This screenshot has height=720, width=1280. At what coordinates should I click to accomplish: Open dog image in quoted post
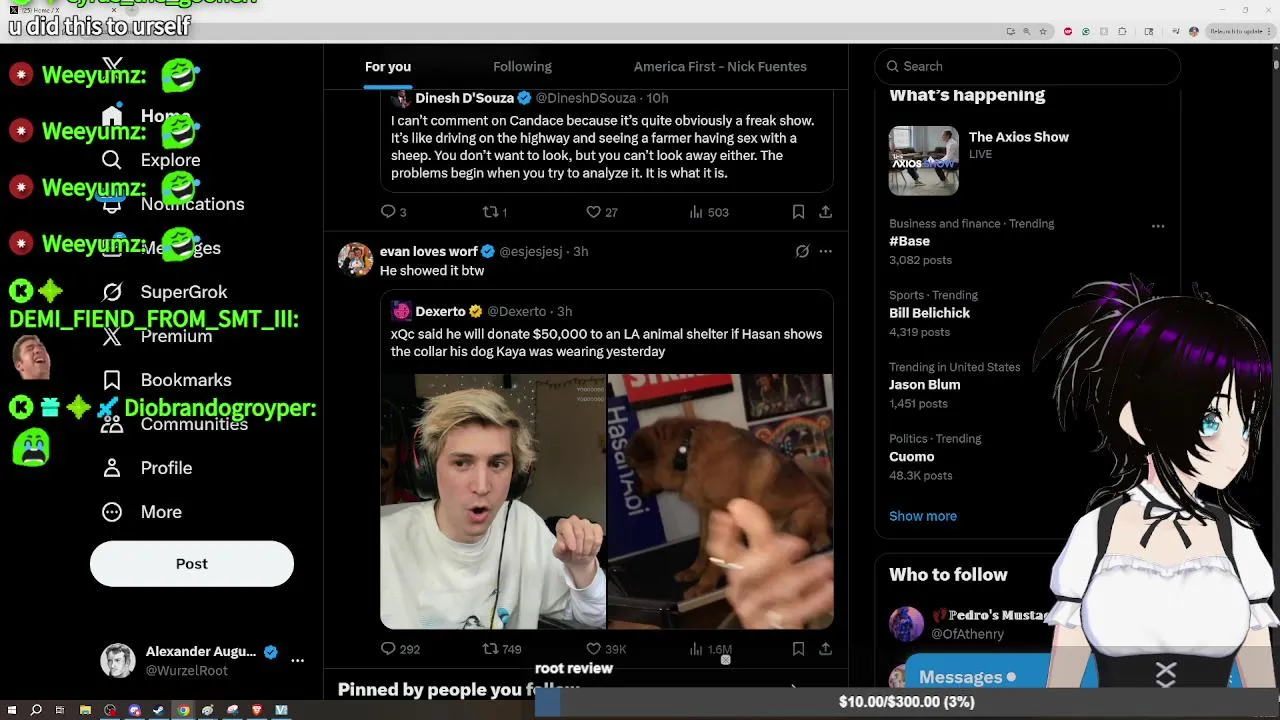[720, 501]
